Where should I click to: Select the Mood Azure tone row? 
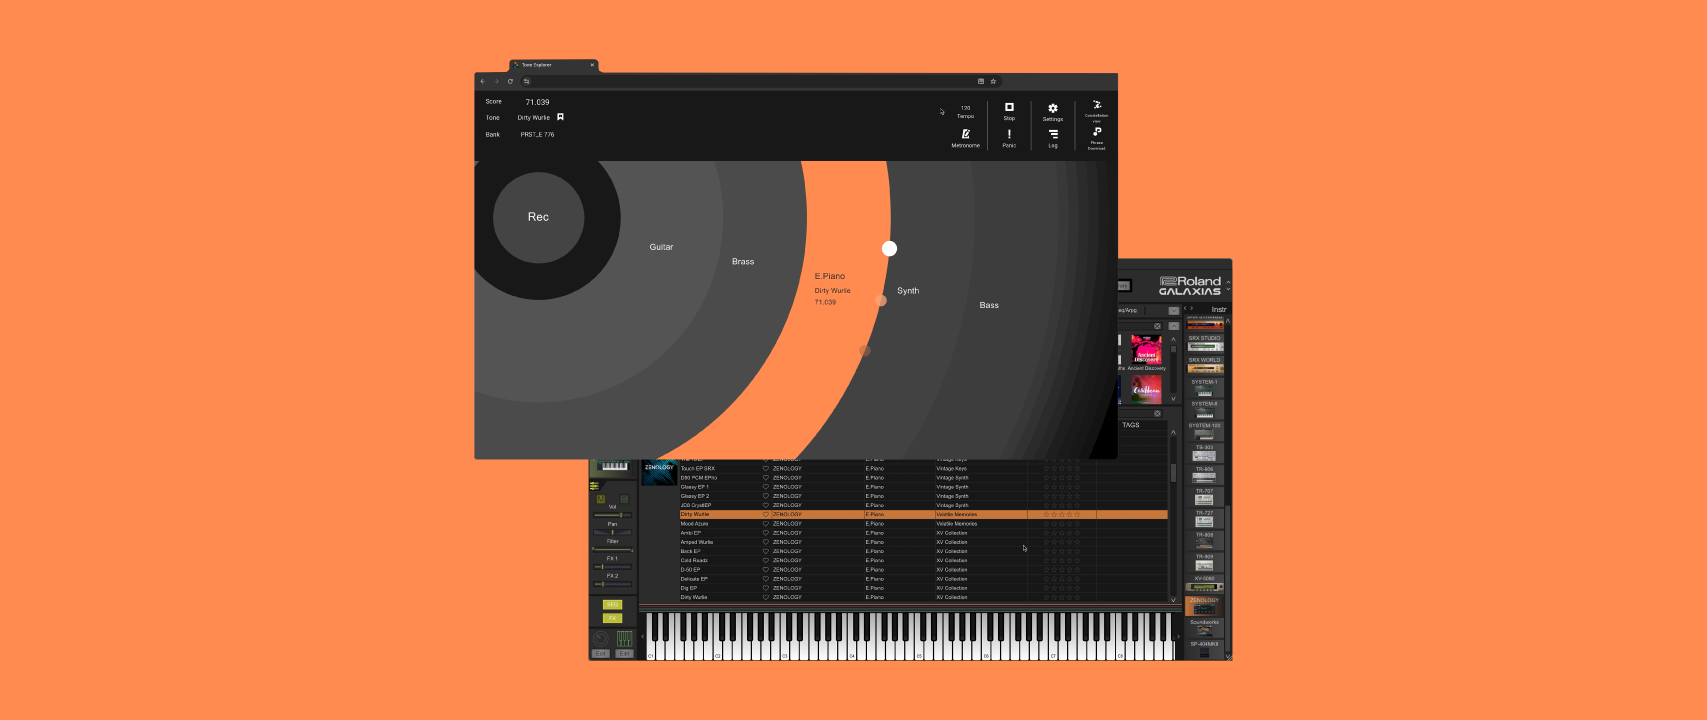pyautogui.click(x=923, y=524)
